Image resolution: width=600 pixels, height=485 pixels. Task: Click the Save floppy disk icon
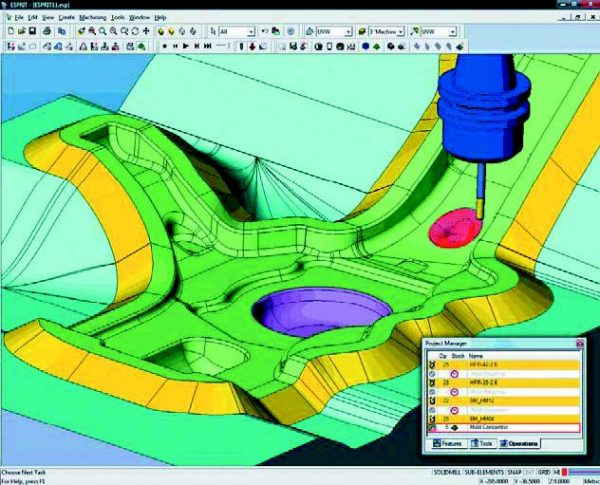click(33, 31)
